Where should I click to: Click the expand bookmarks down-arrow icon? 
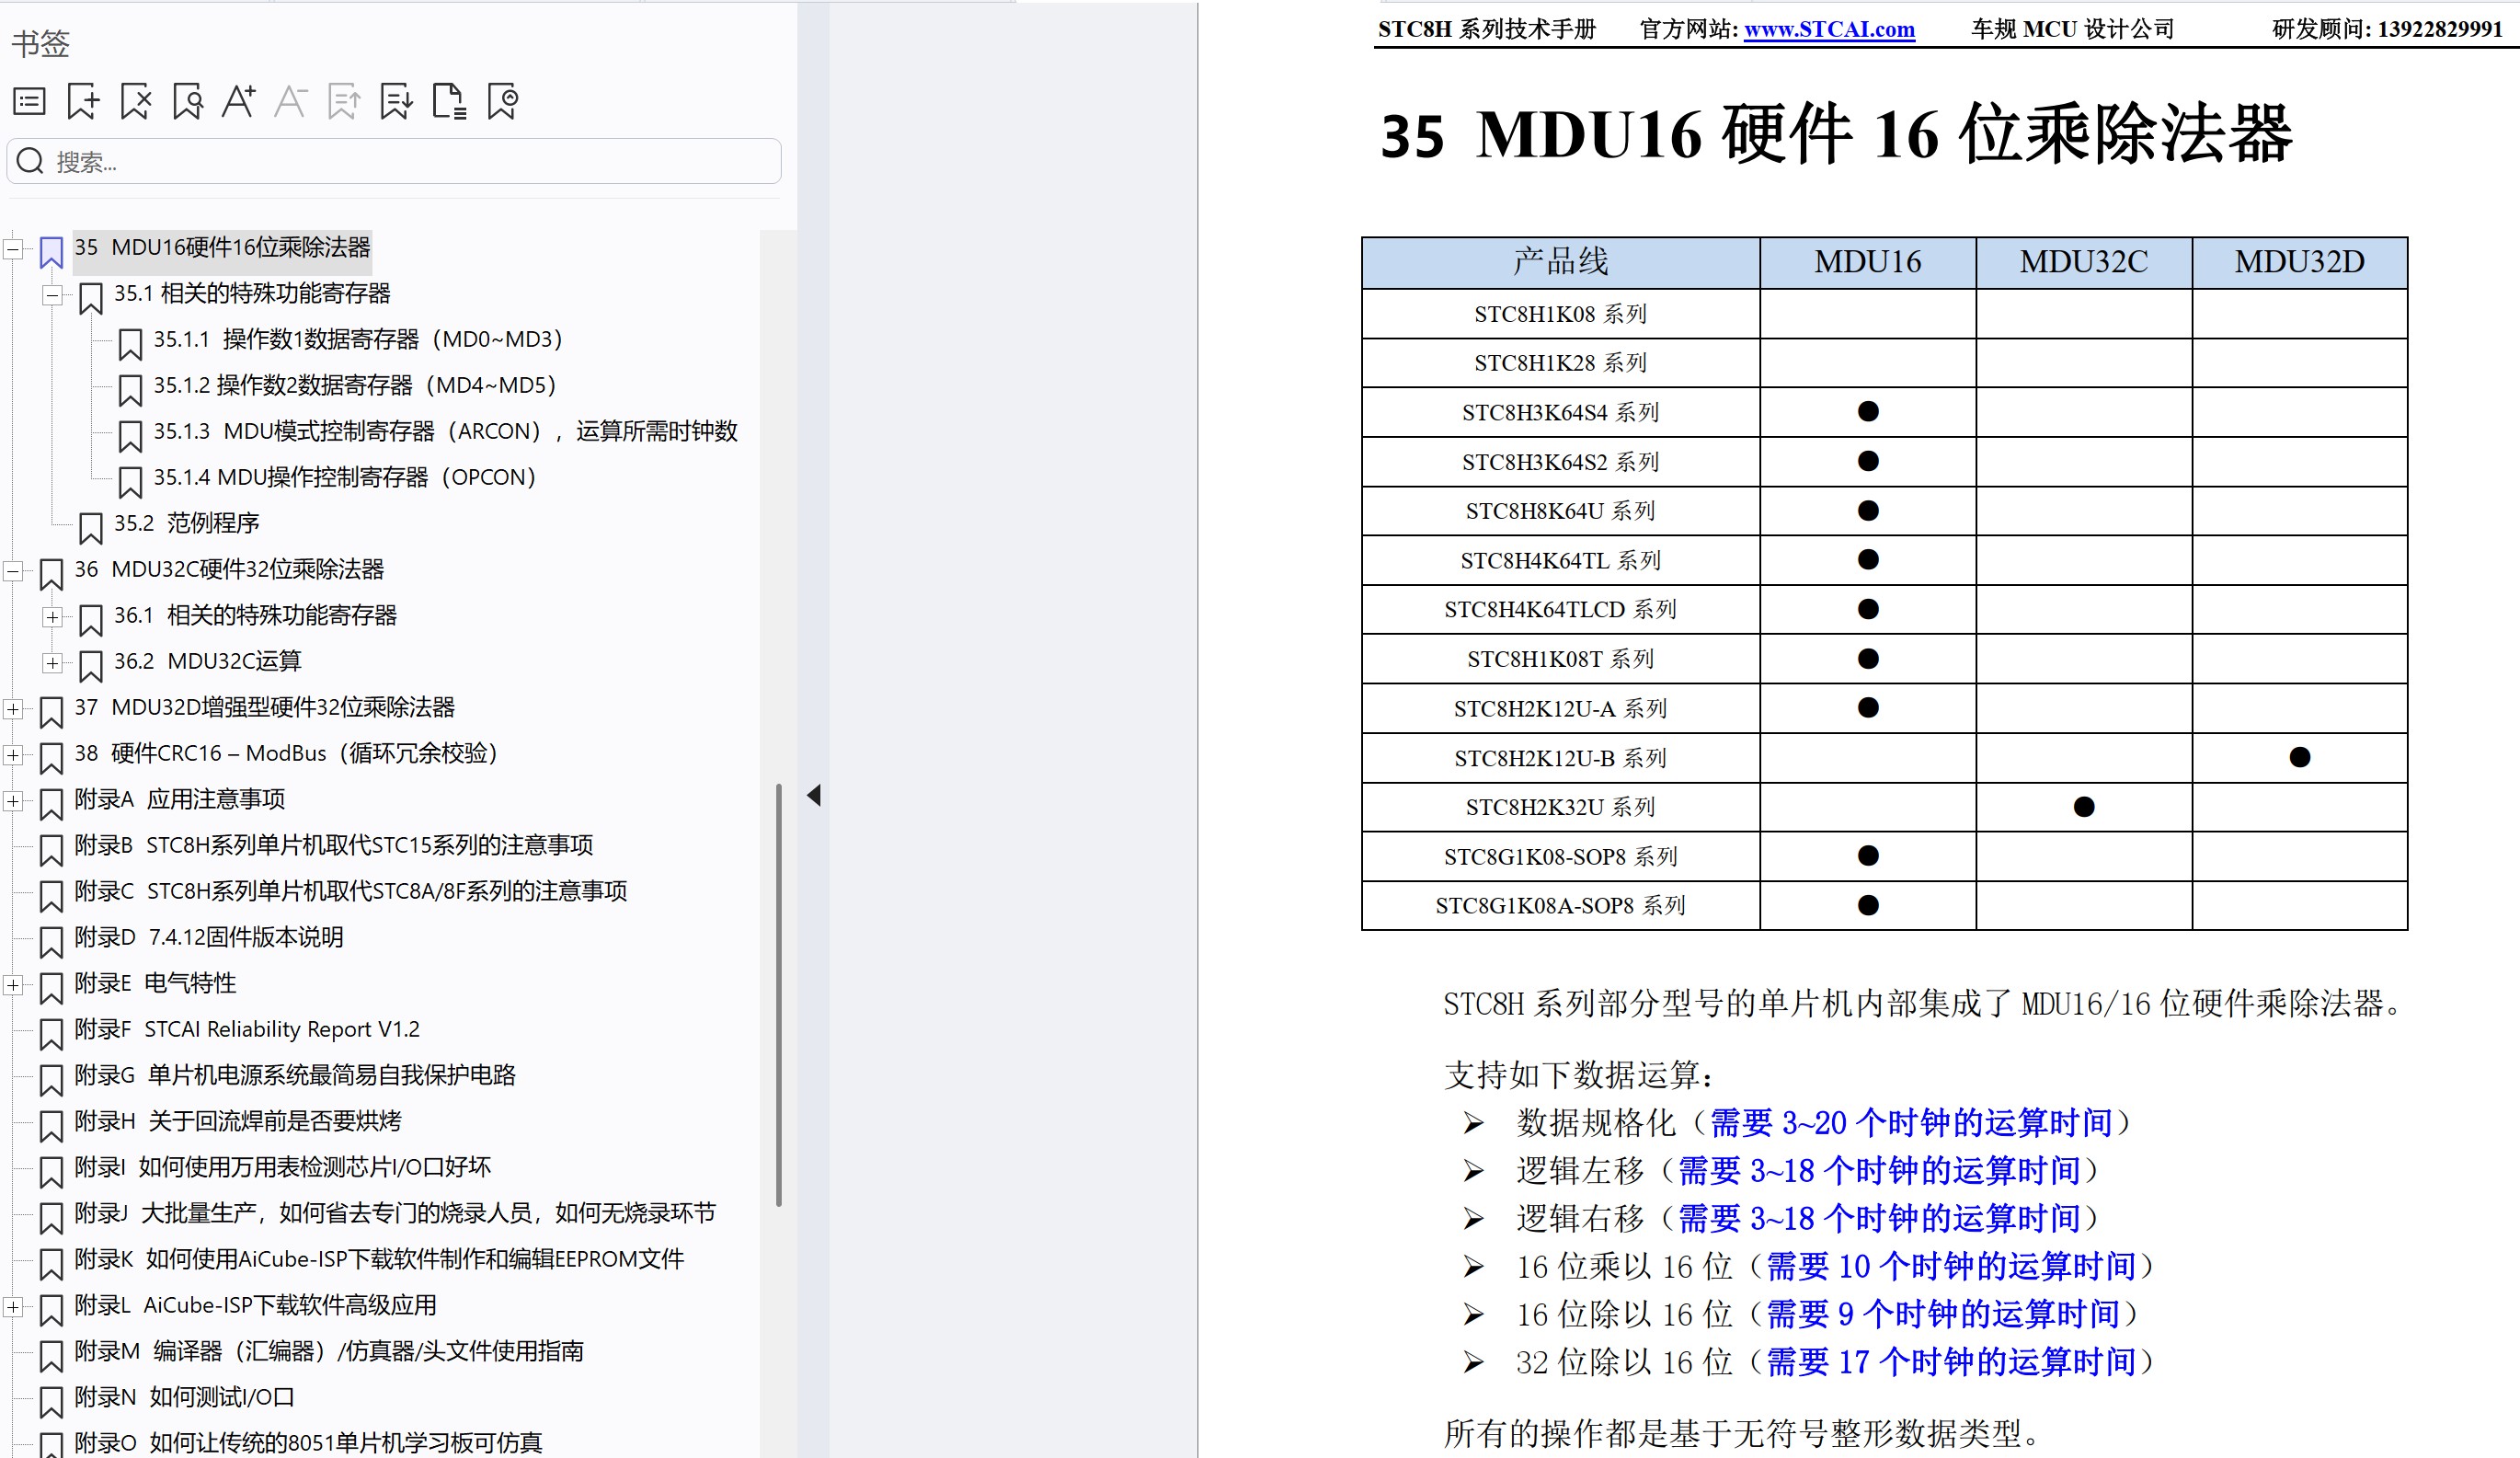[x=396, y=101]
